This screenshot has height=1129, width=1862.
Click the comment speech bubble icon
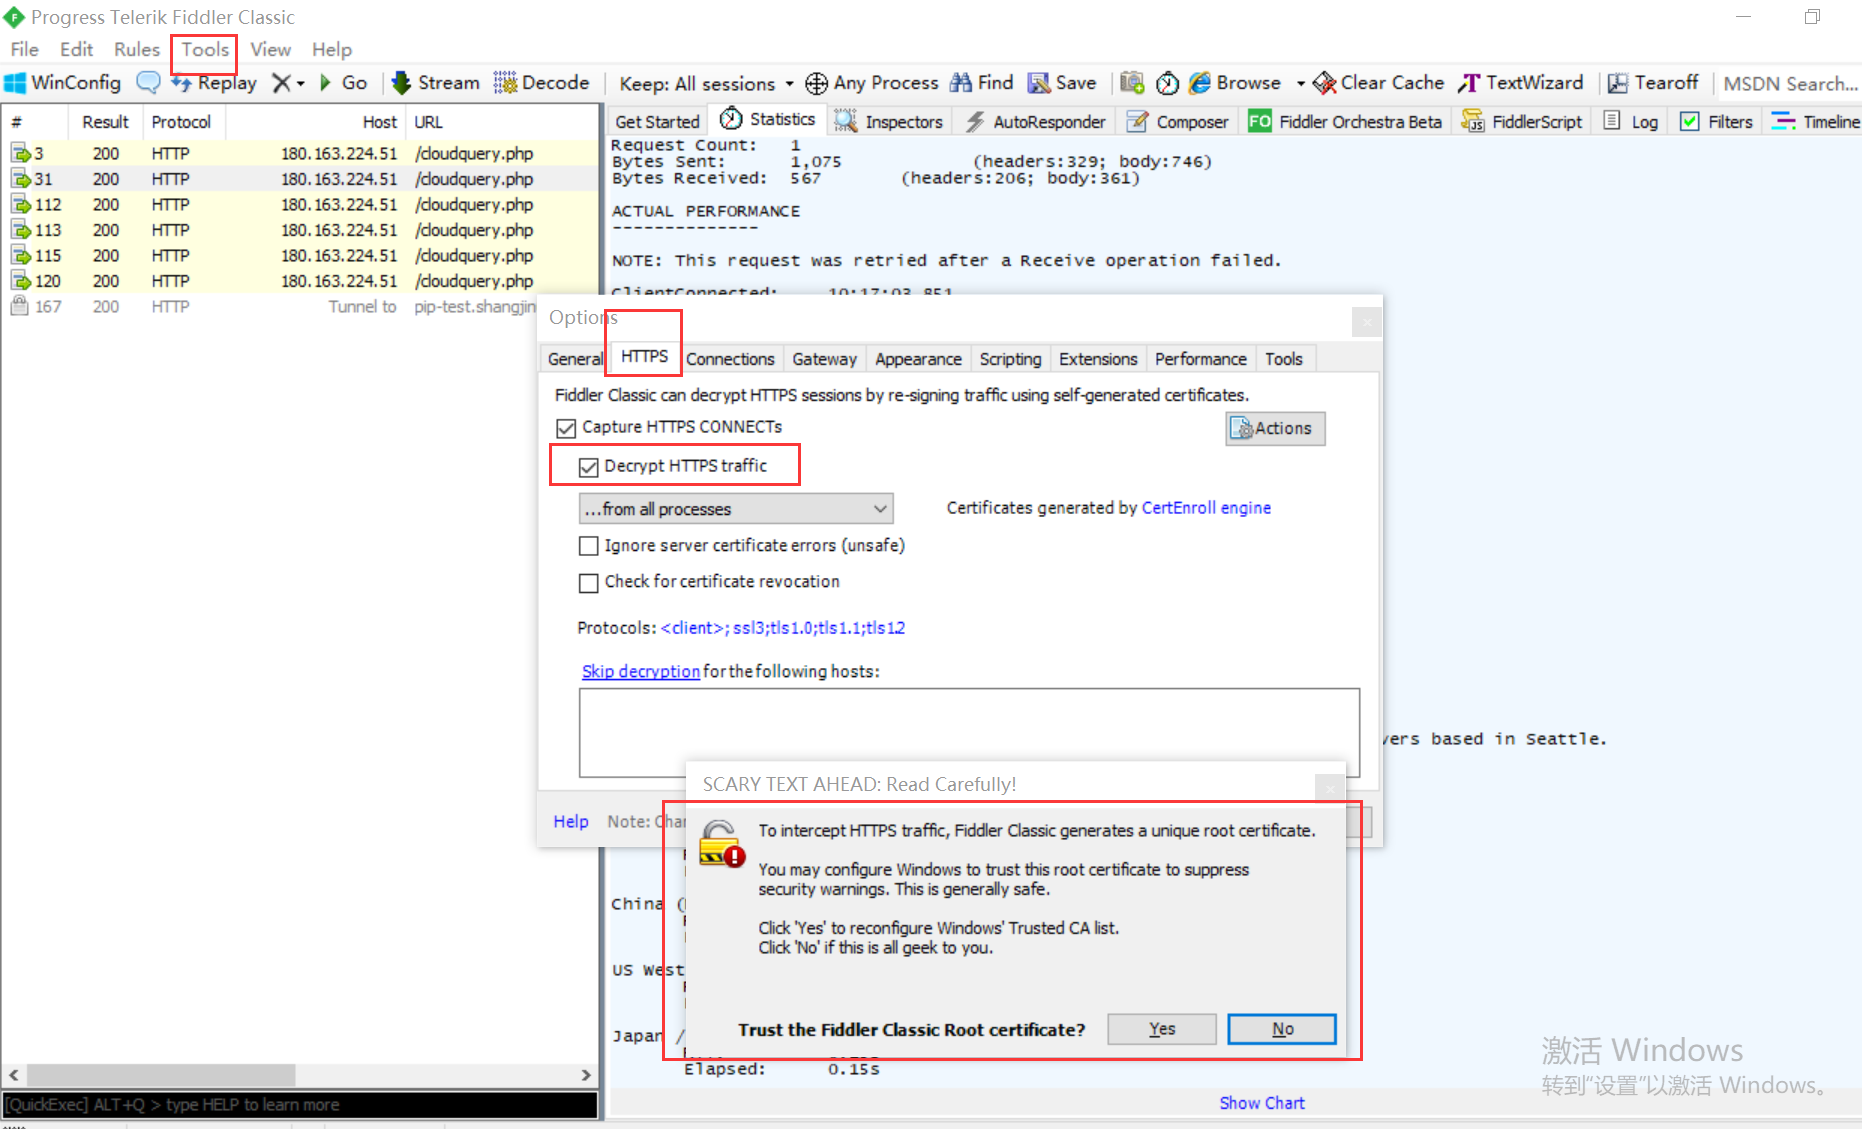coord(148,83)
